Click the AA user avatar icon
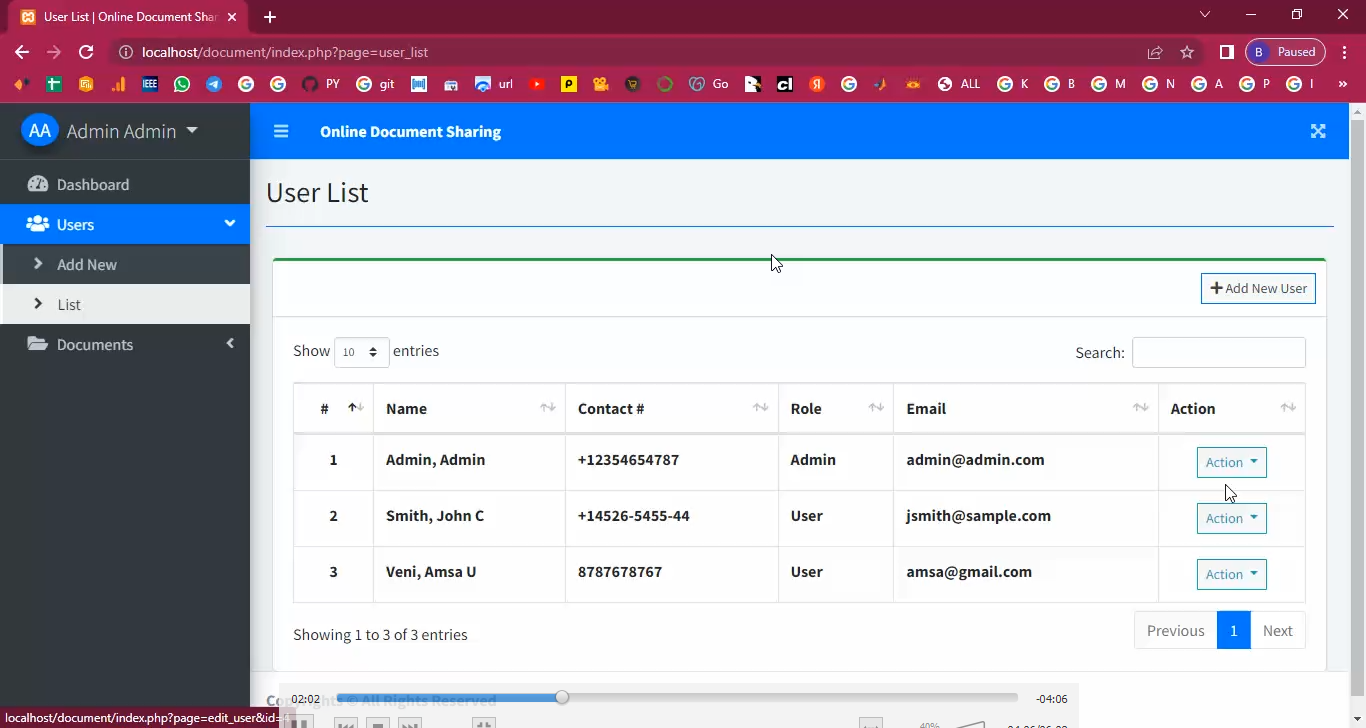This screenshot has width=1366, height=728. [40, 131]
